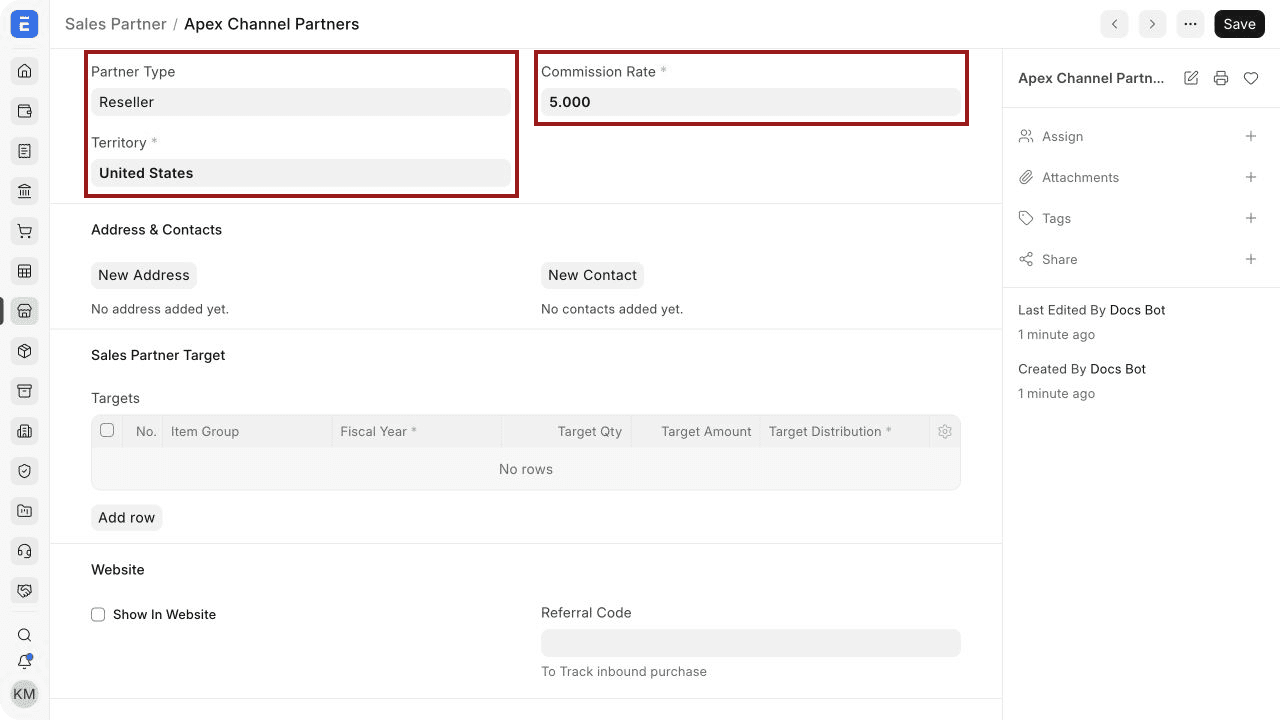The height and width of the screenshot is (720, 1280).
Task: Click plus next to Tags
Action: click(1251, 218)
